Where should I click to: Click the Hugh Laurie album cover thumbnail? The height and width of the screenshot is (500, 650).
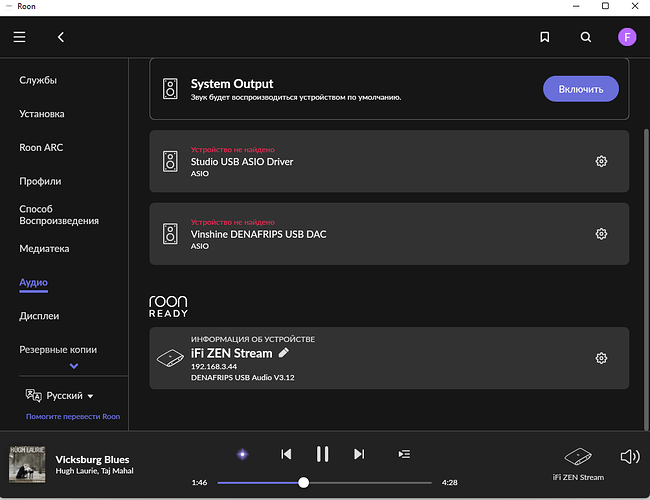click(x=27, y=464)
